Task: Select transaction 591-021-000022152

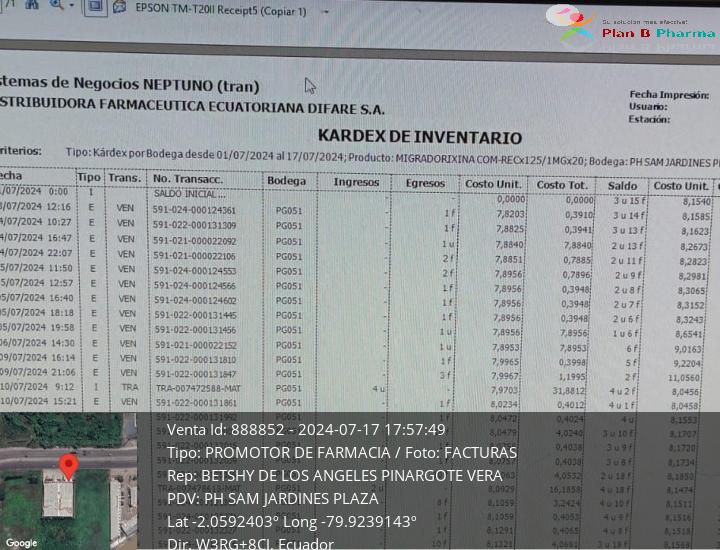Action: tap(196, 345)
